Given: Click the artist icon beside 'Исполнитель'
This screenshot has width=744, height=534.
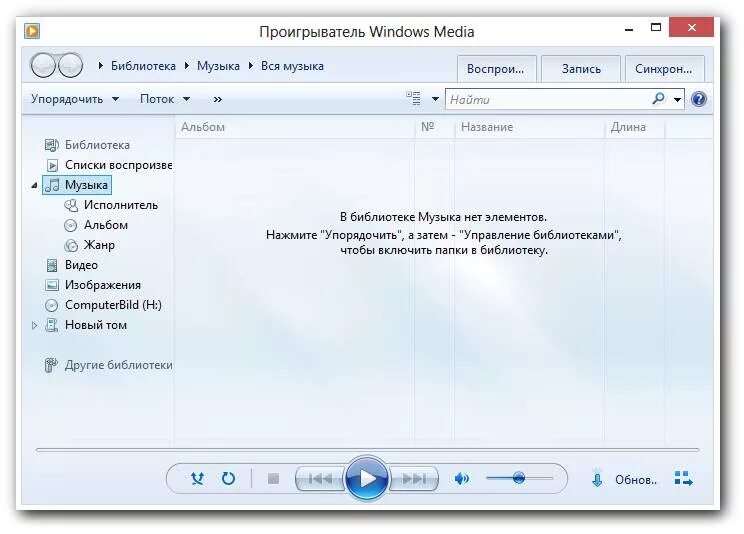Looking at the screenshot, I should (x=70, y=205).
